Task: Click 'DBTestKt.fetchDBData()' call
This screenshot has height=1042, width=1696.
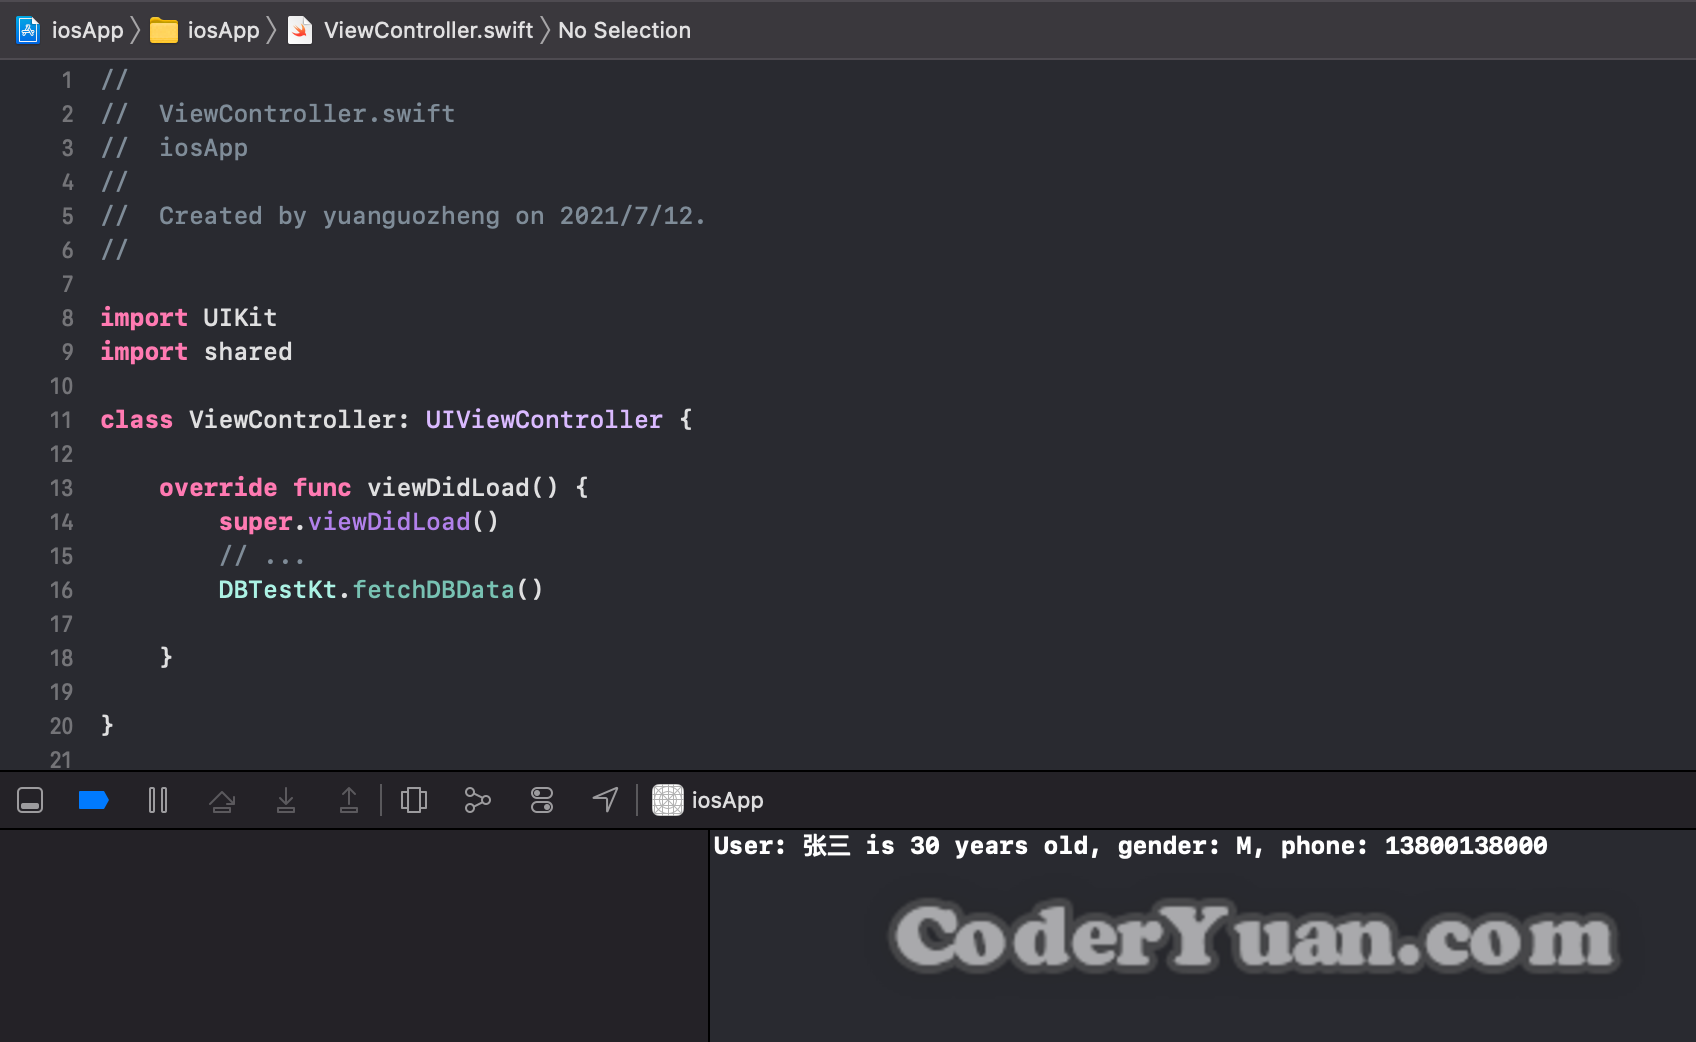Action: point(381,590)
